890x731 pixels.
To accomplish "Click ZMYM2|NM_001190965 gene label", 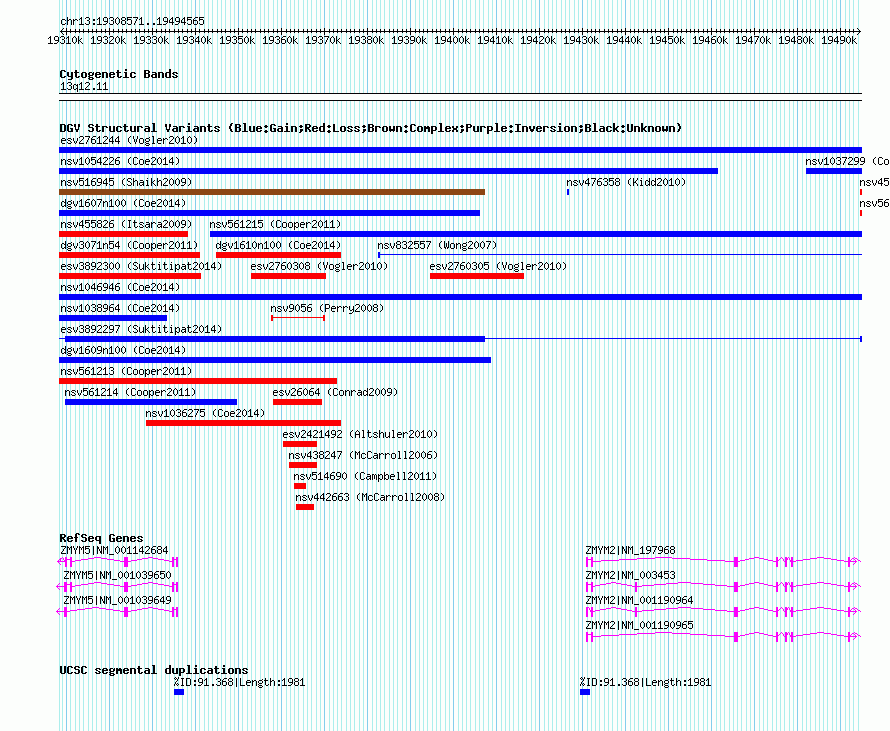I will (639, 625).
